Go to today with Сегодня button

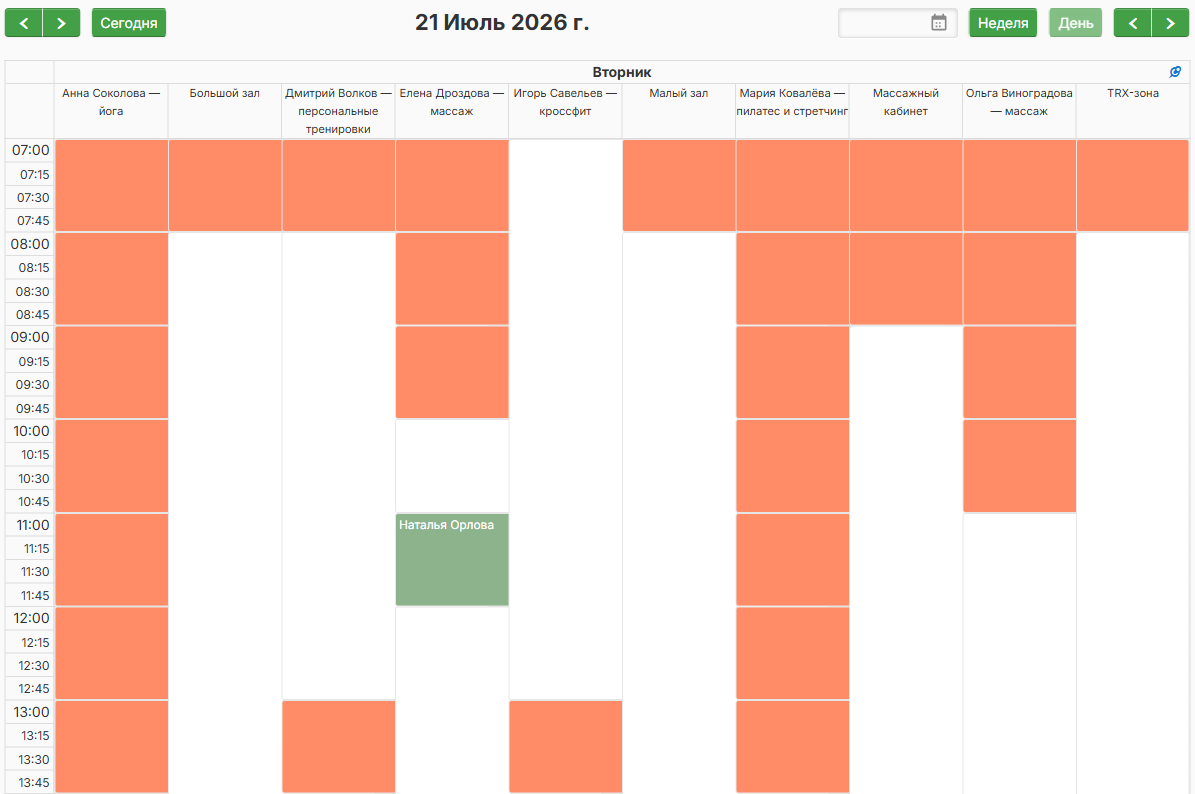(129, 23)
